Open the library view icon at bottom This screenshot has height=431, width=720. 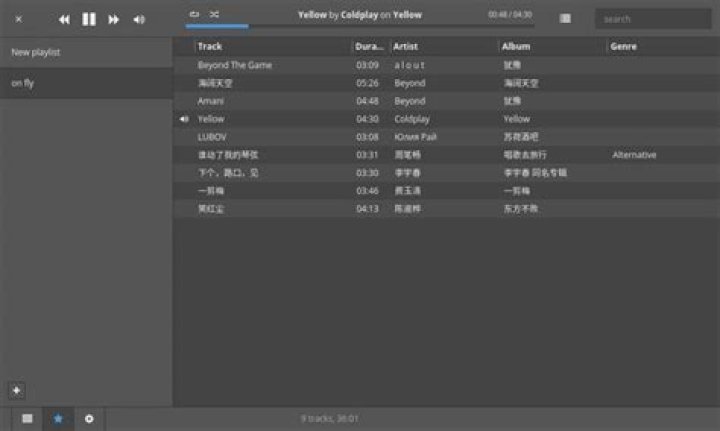point(28,419)
